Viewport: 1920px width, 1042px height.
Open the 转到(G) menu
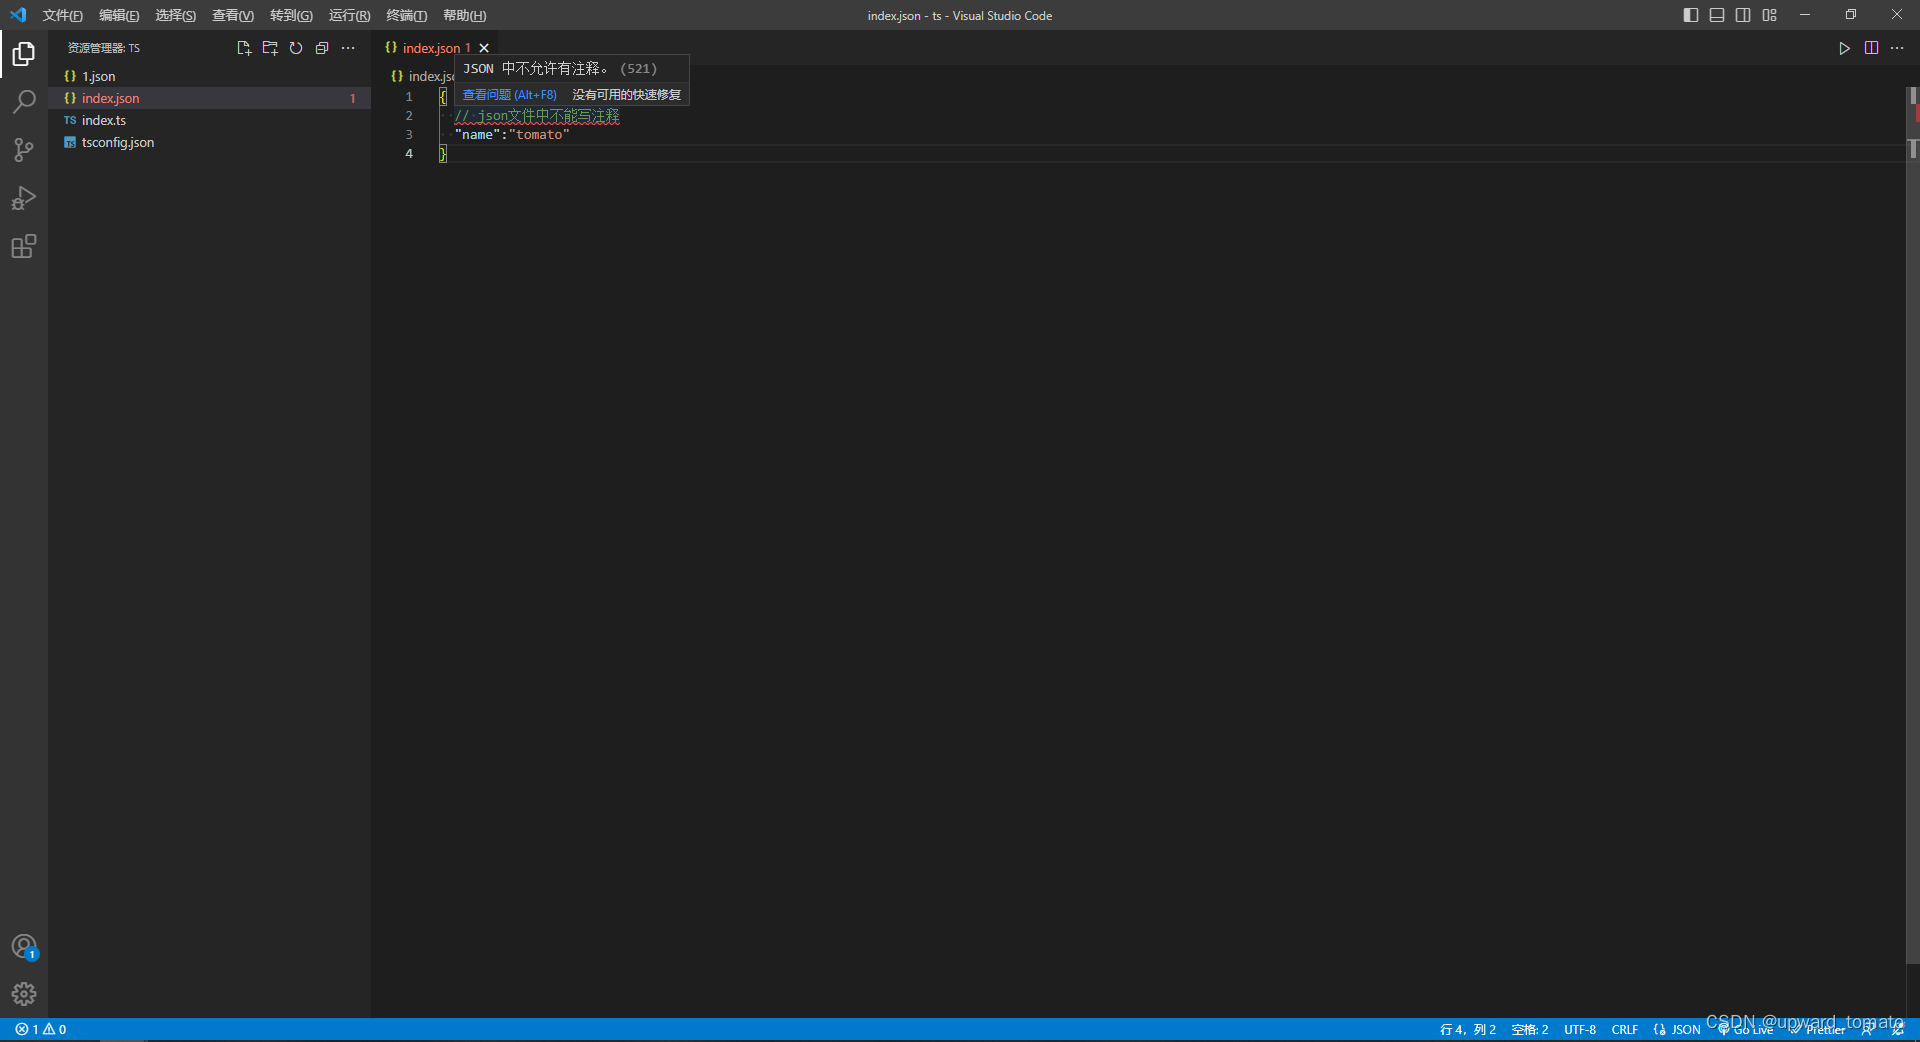point(291,15)
